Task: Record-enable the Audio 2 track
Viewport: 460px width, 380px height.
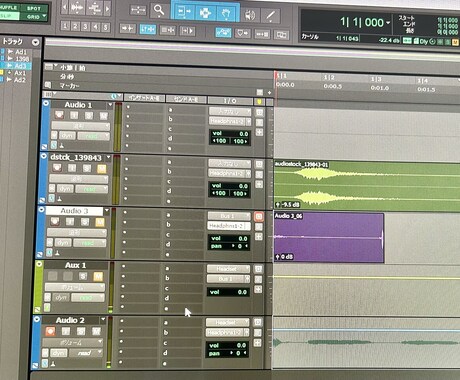Action: click(x=50, y=331)
